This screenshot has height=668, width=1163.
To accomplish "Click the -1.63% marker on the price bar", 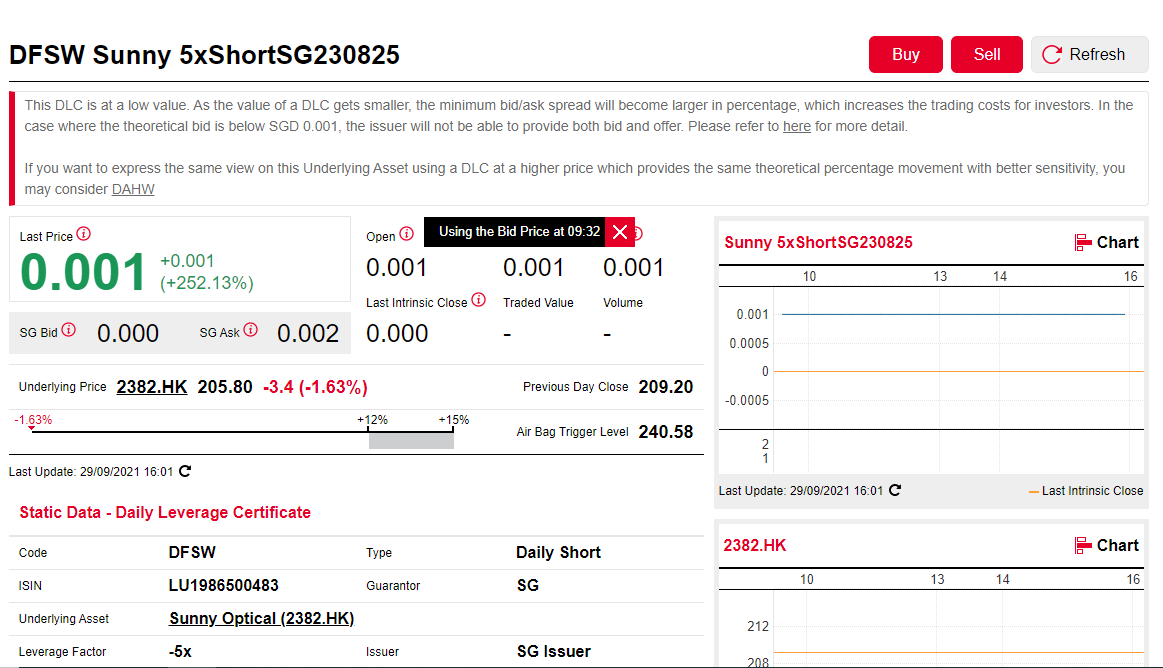I will [33, 420].
